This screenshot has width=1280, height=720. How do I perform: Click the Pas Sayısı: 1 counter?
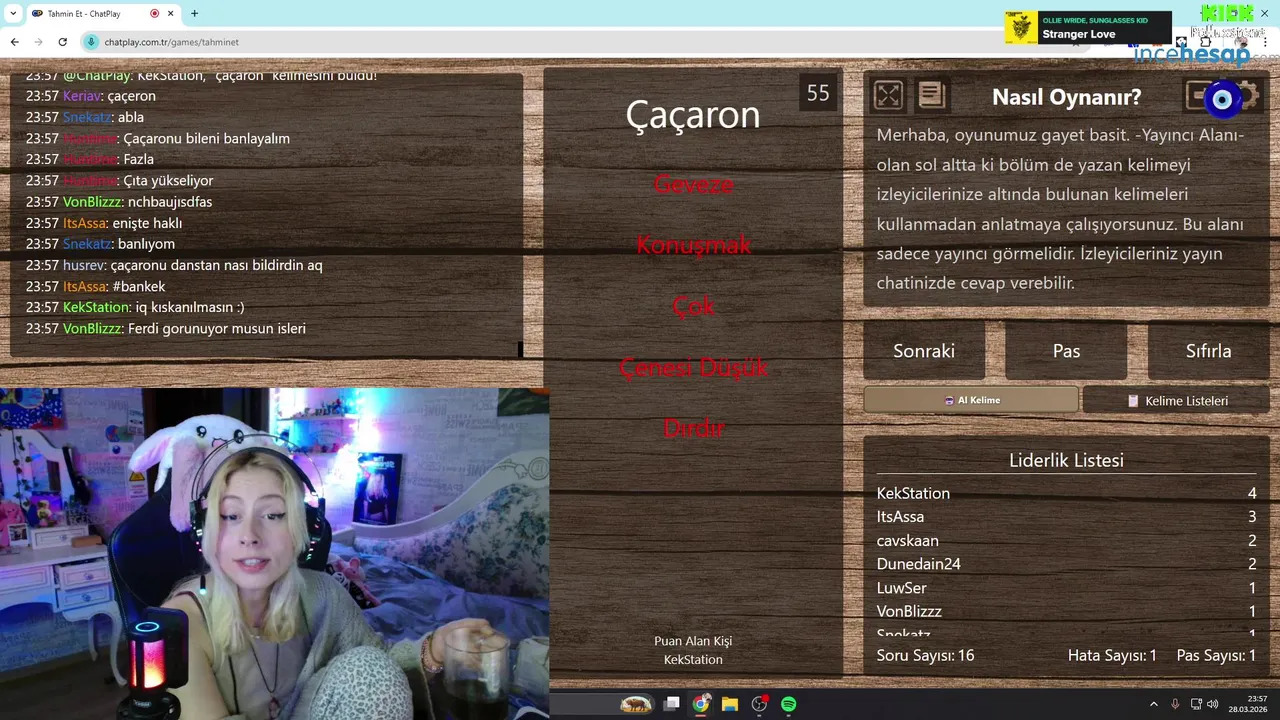click(1216, 656)
